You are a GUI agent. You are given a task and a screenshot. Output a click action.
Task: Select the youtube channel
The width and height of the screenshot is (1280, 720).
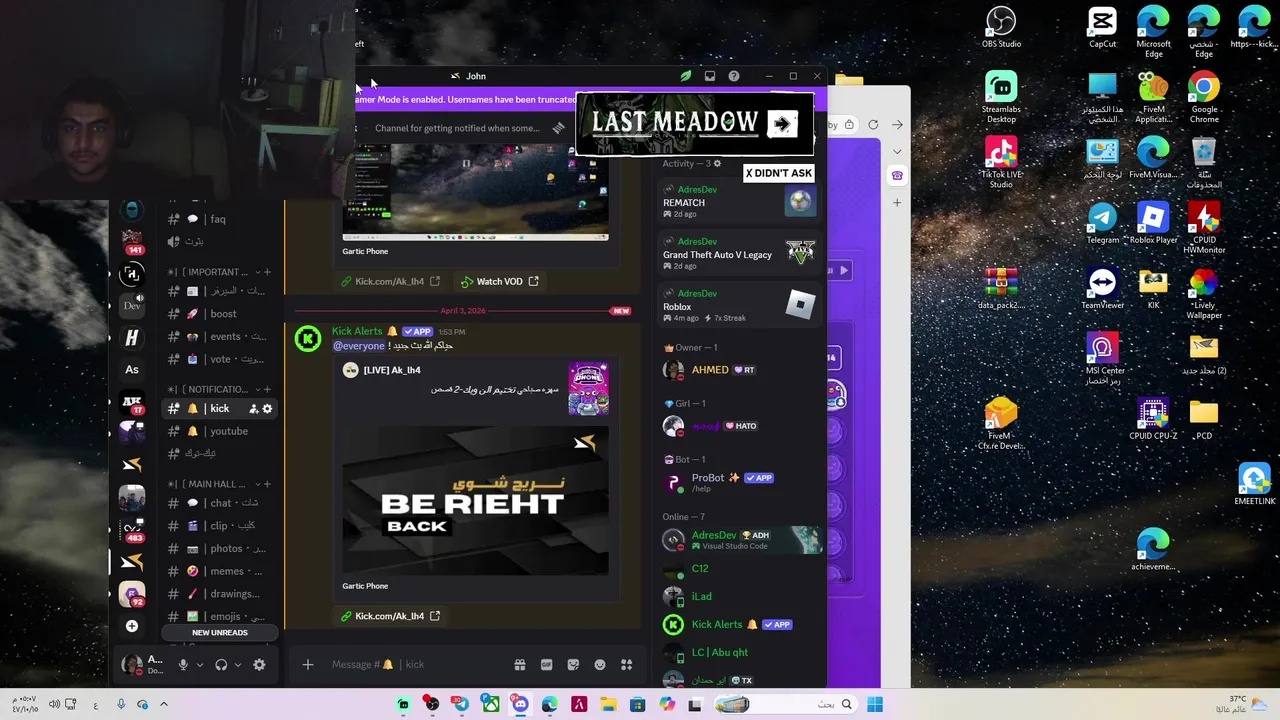[218, 431]
